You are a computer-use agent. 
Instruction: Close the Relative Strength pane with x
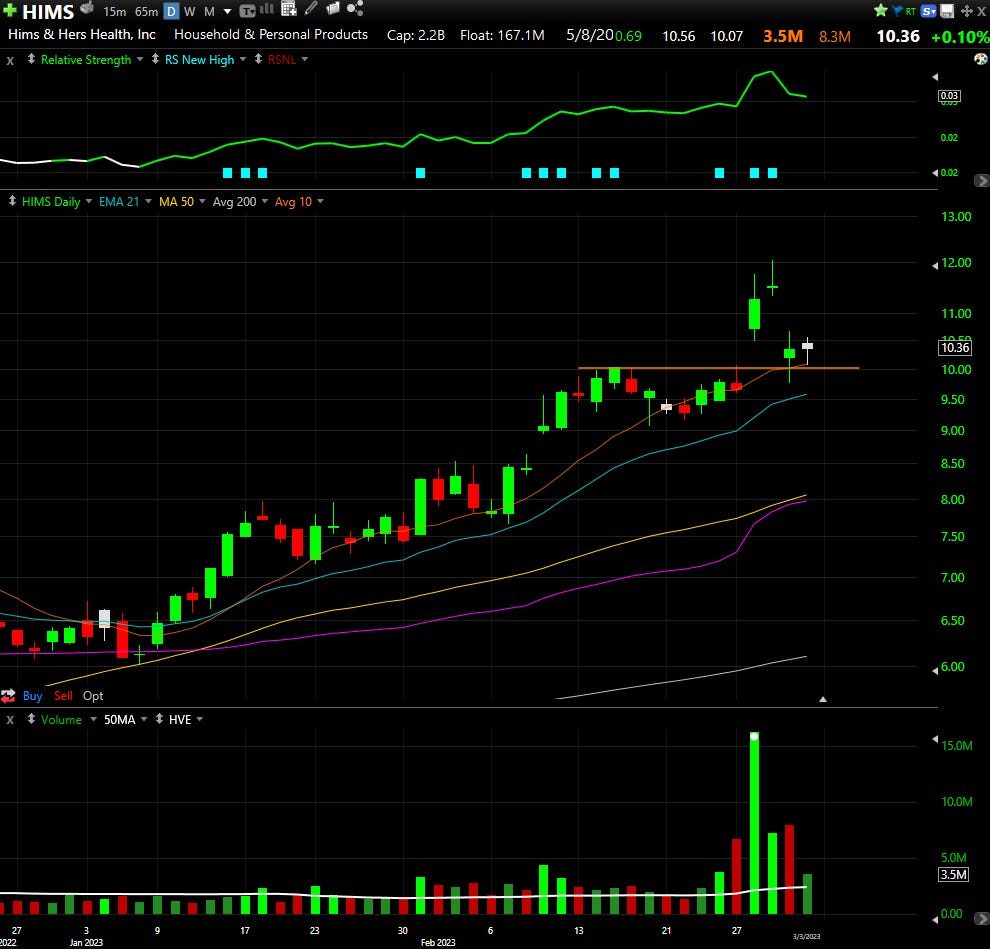[10, 61]
